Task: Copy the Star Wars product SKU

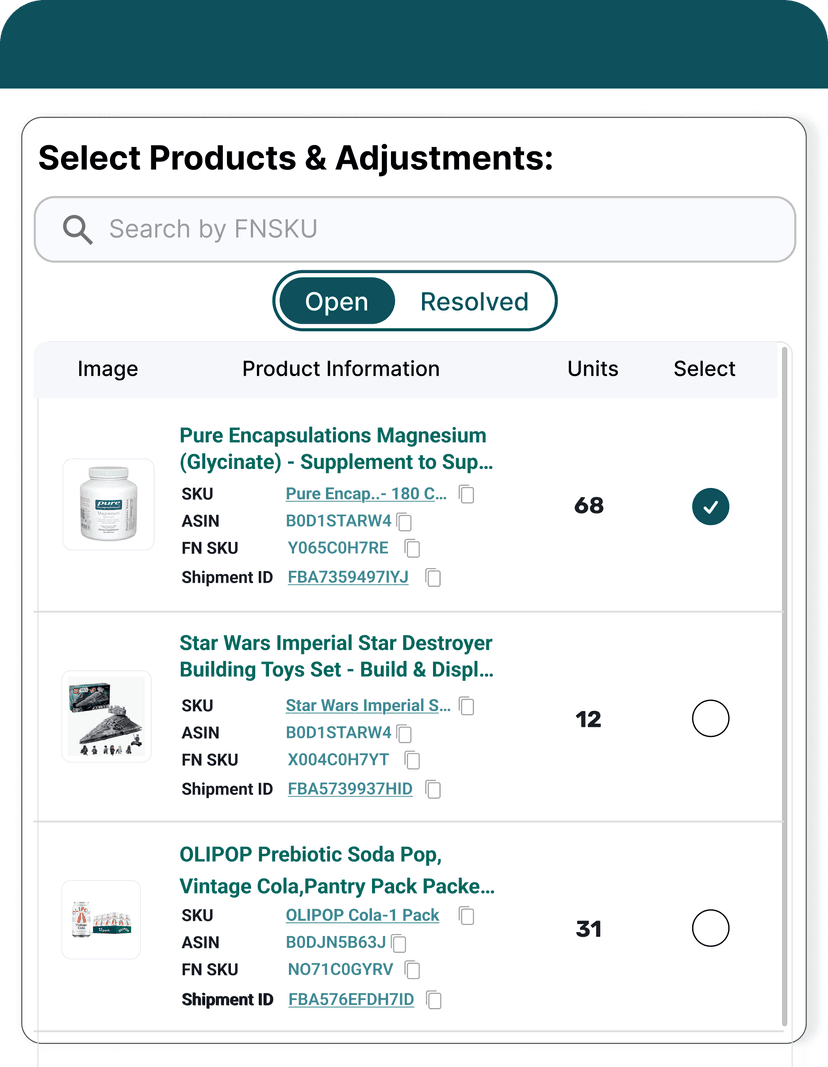Action: coord(466,706)
